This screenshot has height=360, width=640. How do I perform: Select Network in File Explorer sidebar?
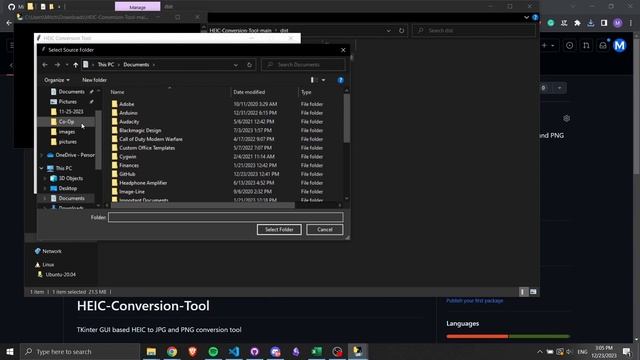pos(48,251)
